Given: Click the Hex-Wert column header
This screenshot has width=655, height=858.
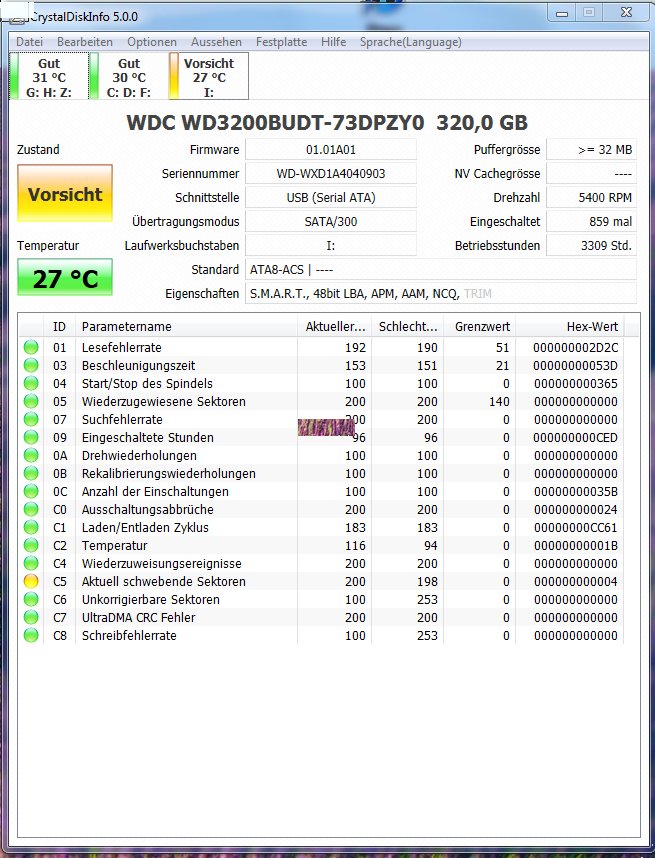Looking at the screenshot, I should [570, 327].
